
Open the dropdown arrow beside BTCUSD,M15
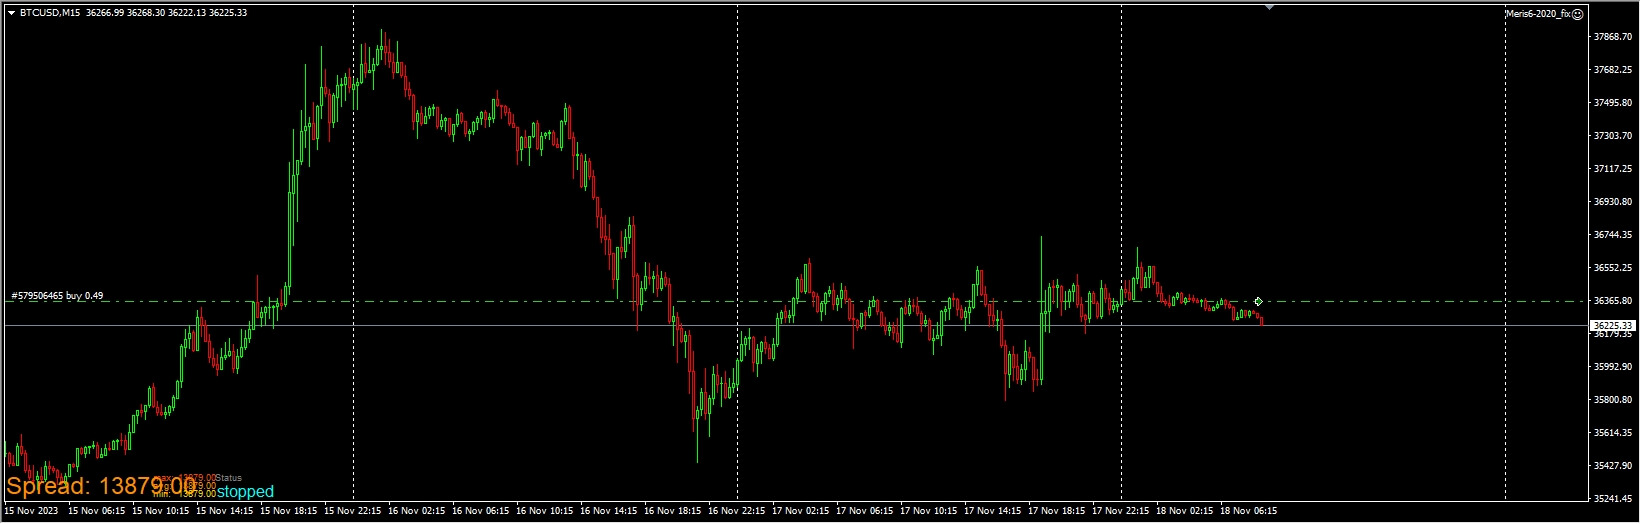11,12
